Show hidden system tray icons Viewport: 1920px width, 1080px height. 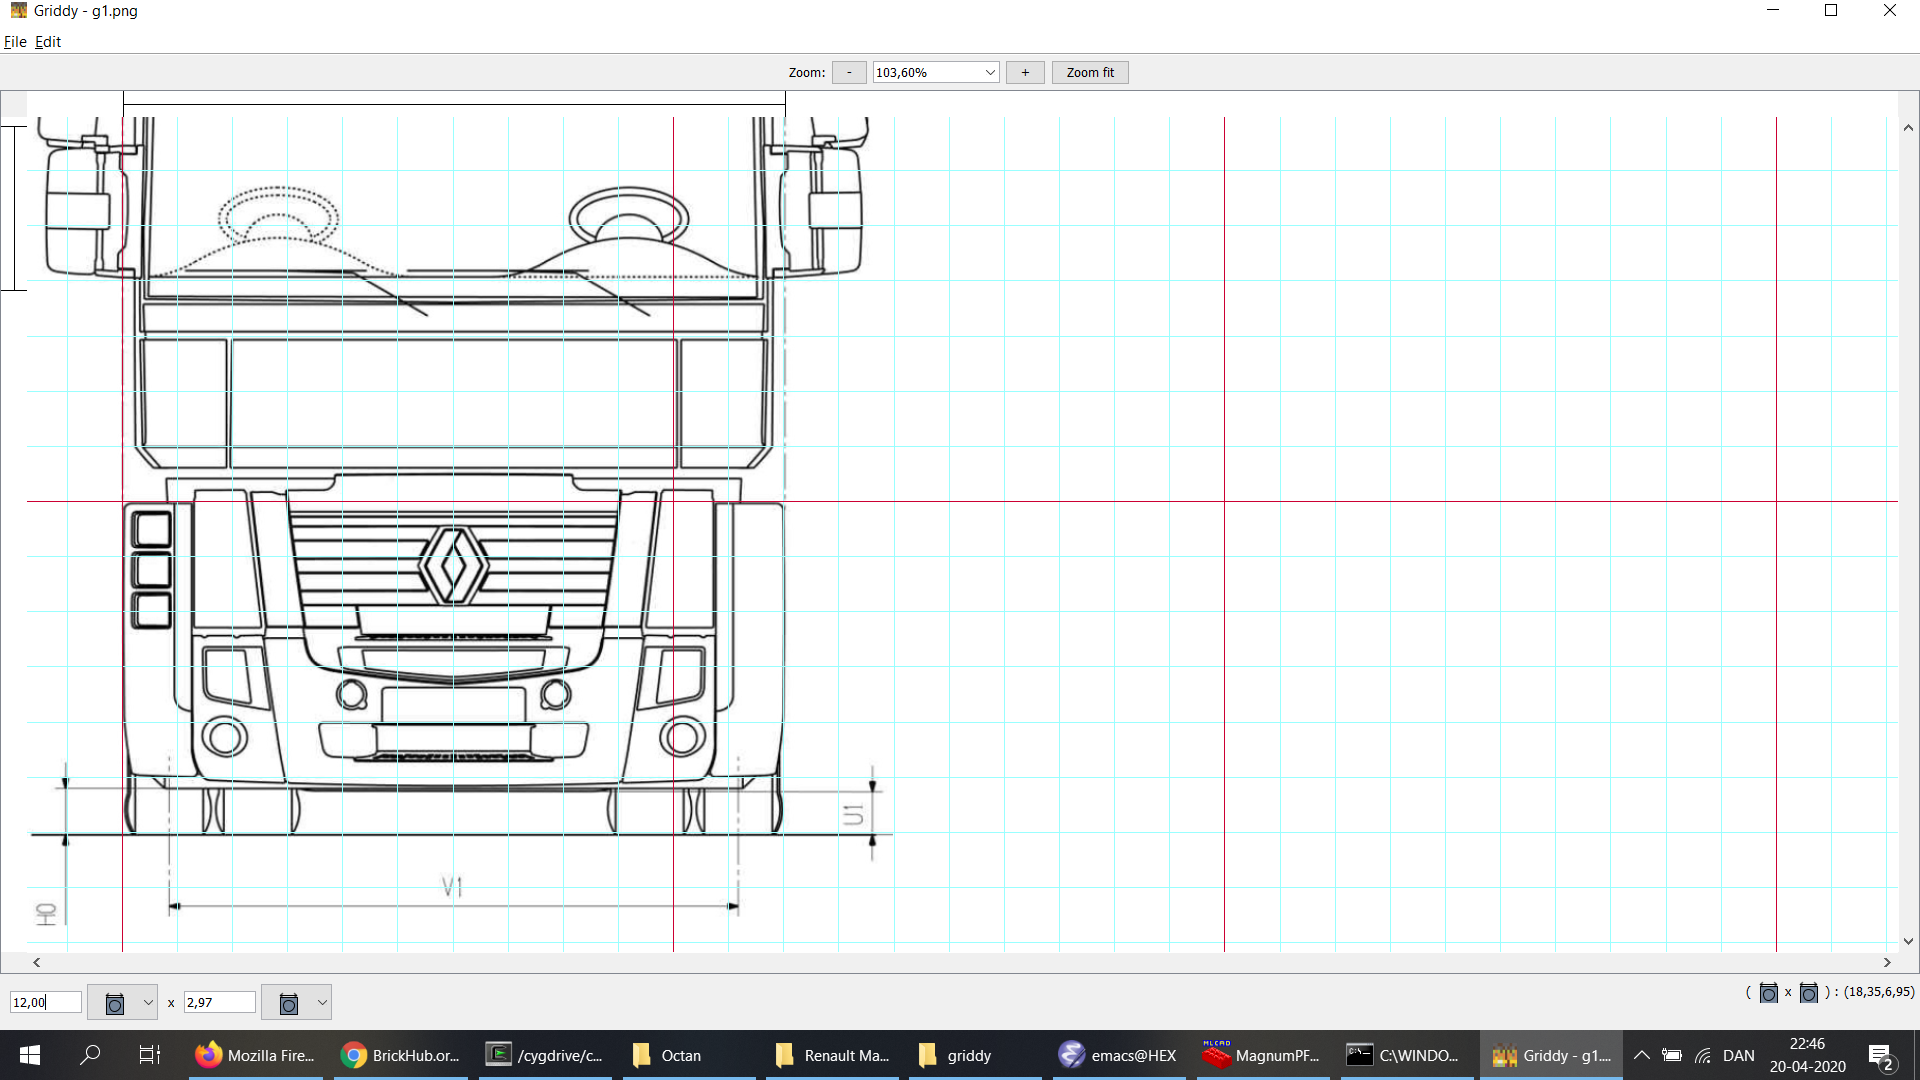pyautogui.click(x=1642, y=1055)
